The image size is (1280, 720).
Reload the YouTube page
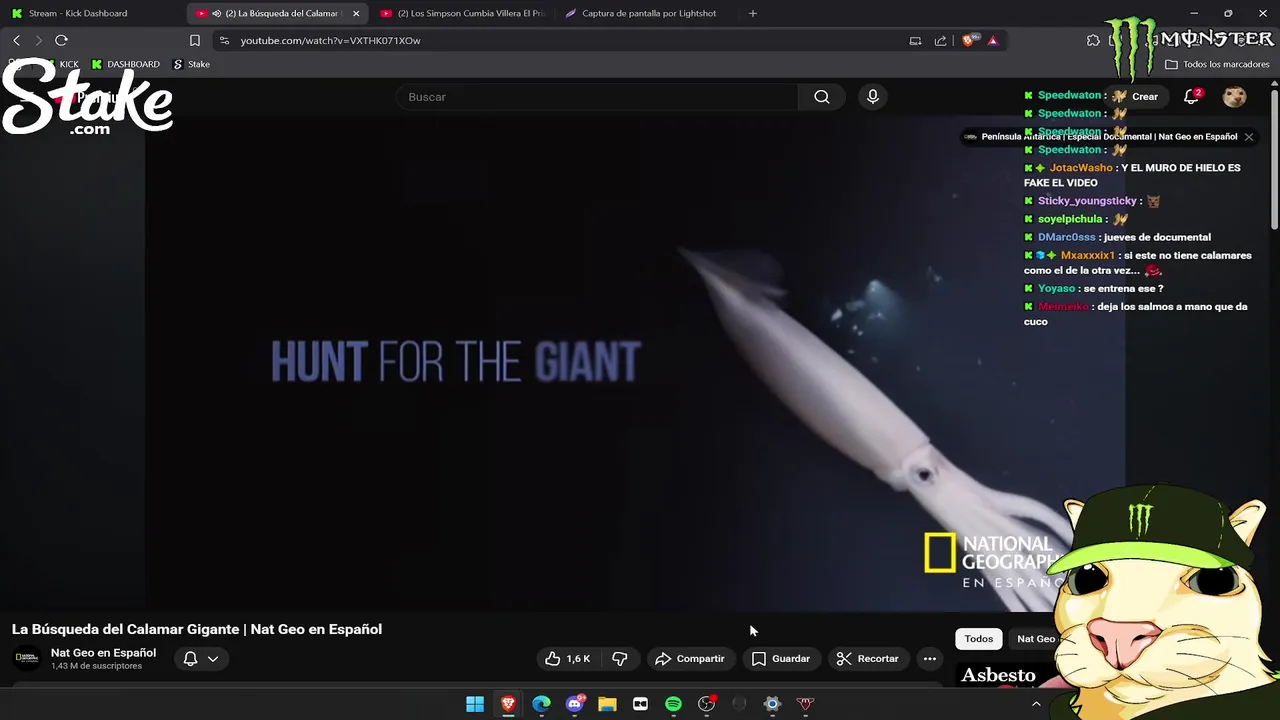tap(61, 40)
